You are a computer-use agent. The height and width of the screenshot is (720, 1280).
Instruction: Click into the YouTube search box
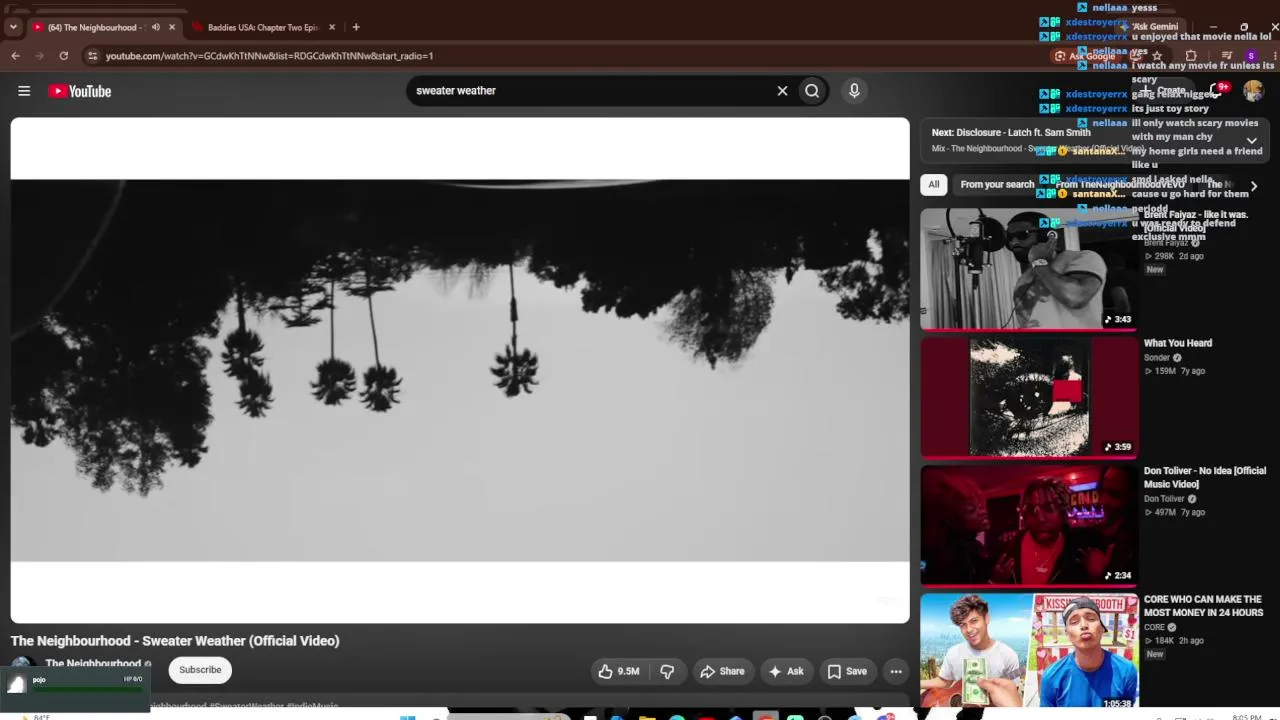tap(590, 91)
